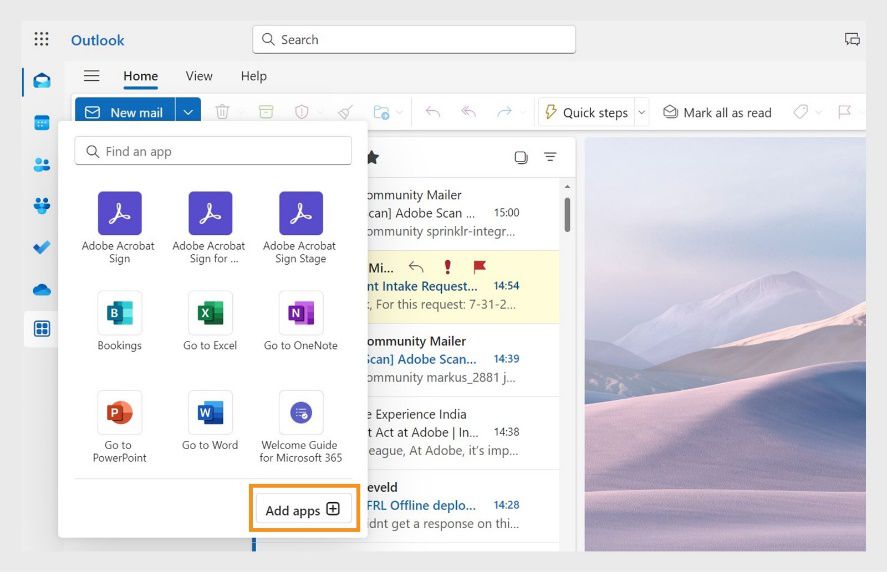Open People in the left sidebar
This screenshot has width=887, height=572.
tap(42, 165)
